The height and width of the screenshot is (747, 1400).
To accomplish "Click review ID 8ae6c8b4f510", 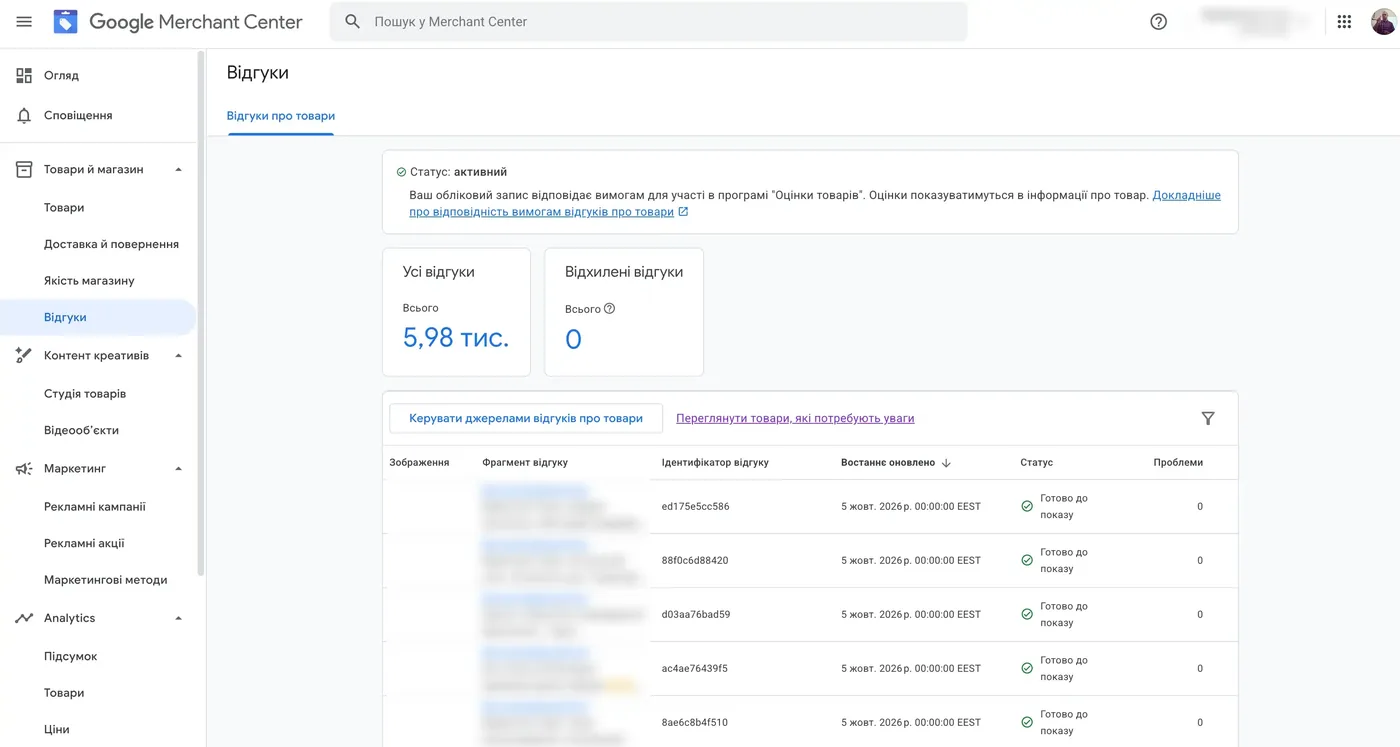I will pyautogui.click(x=695, y=722).
